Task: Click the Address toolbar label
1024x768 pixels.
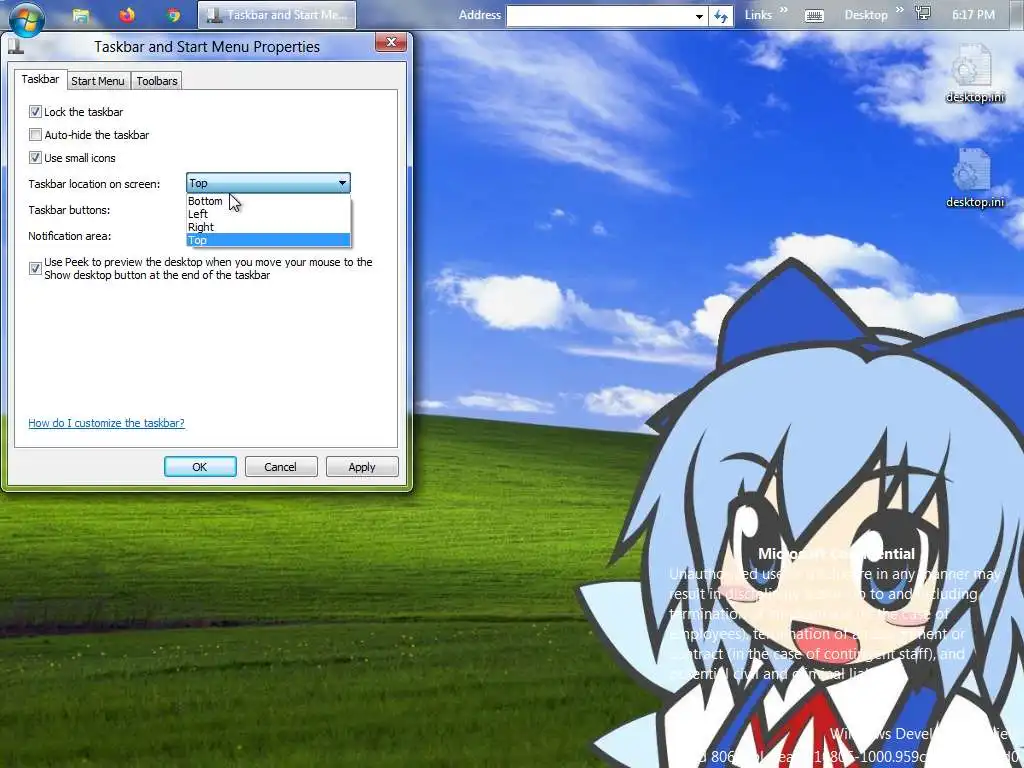Action: click(x=479, y=15)
